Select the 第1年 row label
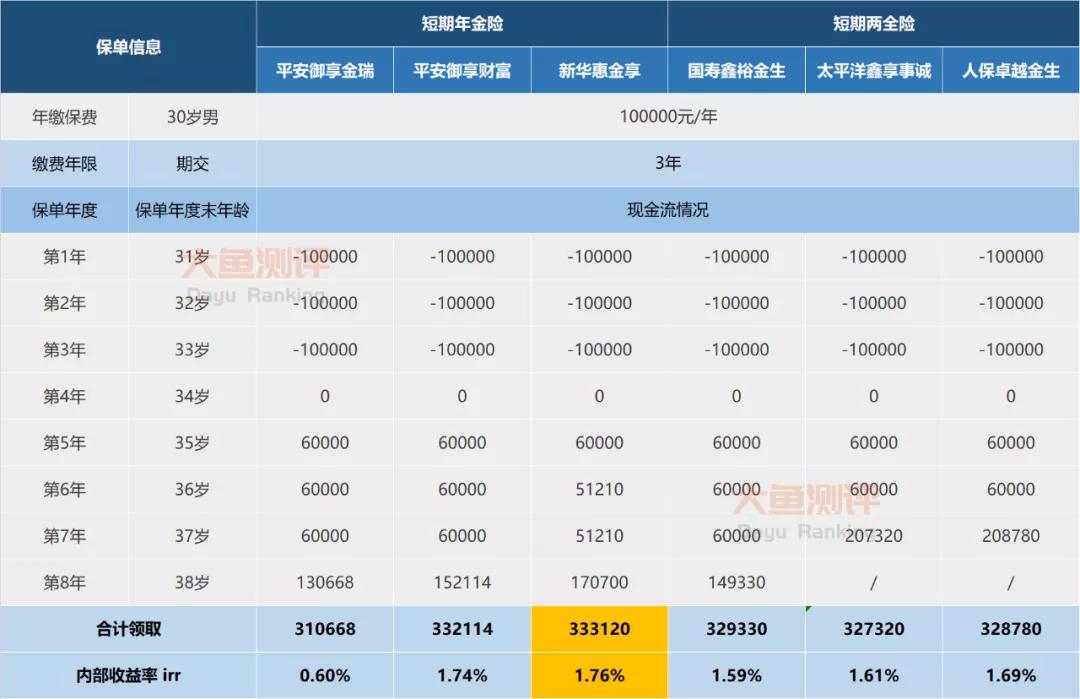The image size is (1080, 699). [63, 256]
